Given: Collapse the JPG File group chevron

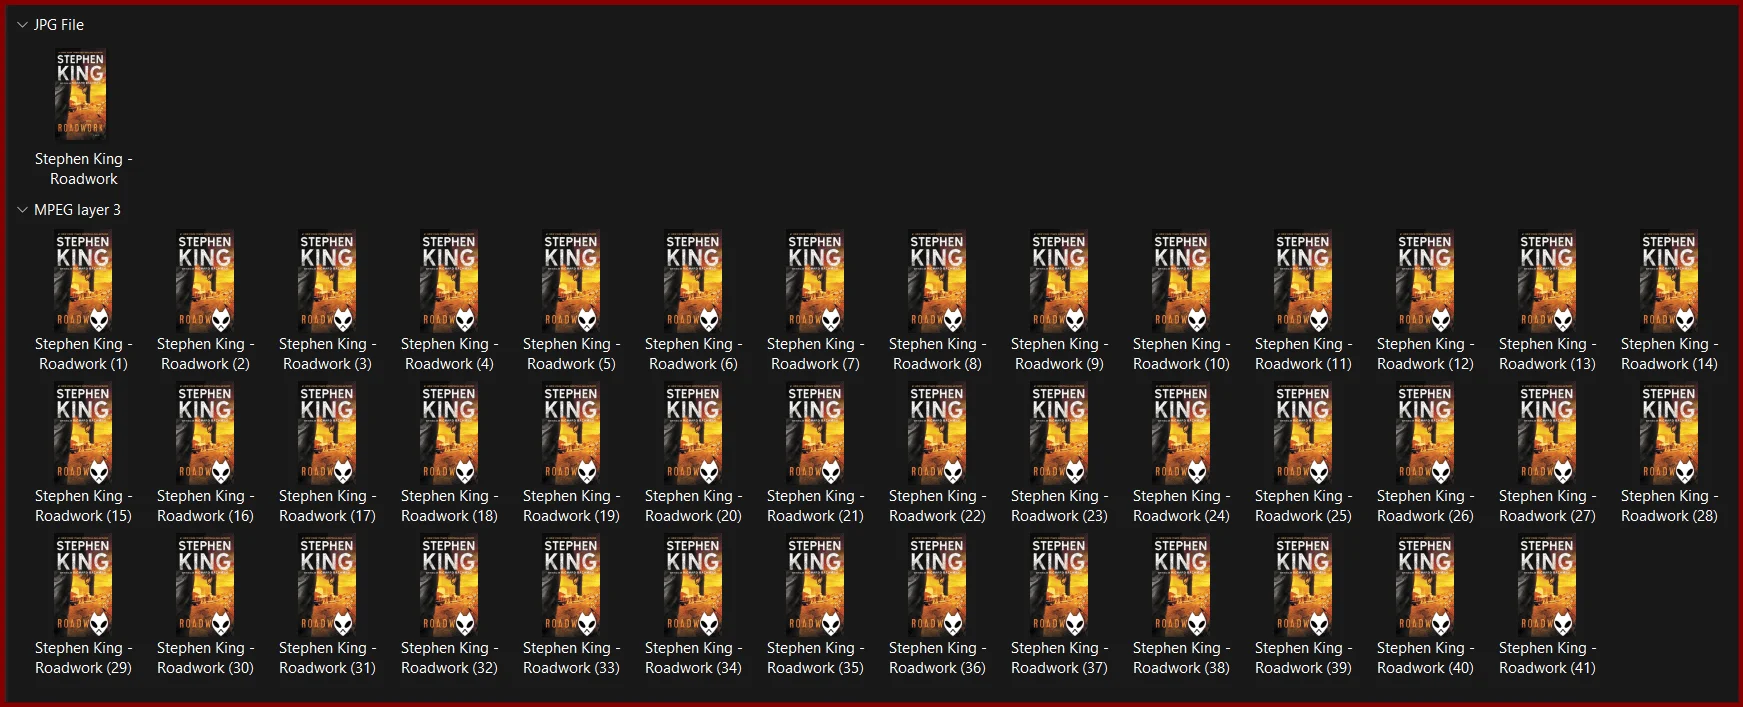Looking at the screenshot, I should tap(22, 25).
